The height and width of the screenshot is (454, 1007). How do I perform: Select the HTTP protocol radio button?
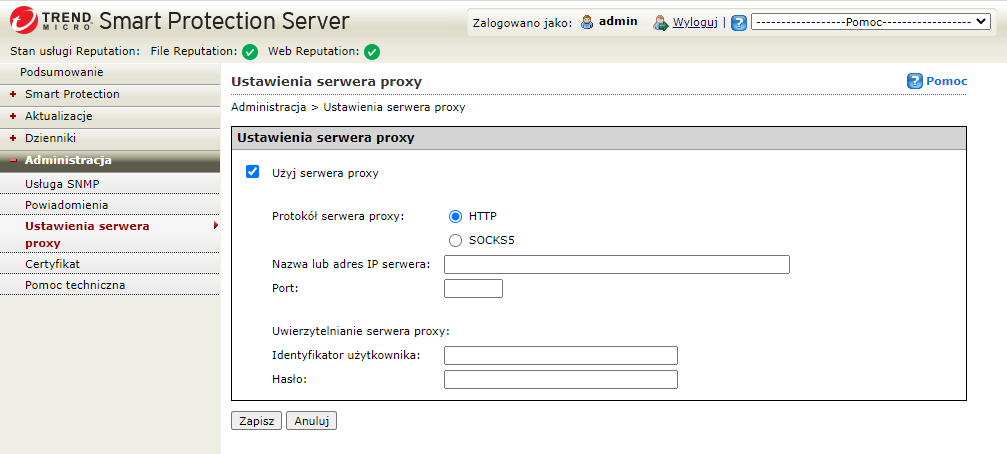tap(456, 216)
